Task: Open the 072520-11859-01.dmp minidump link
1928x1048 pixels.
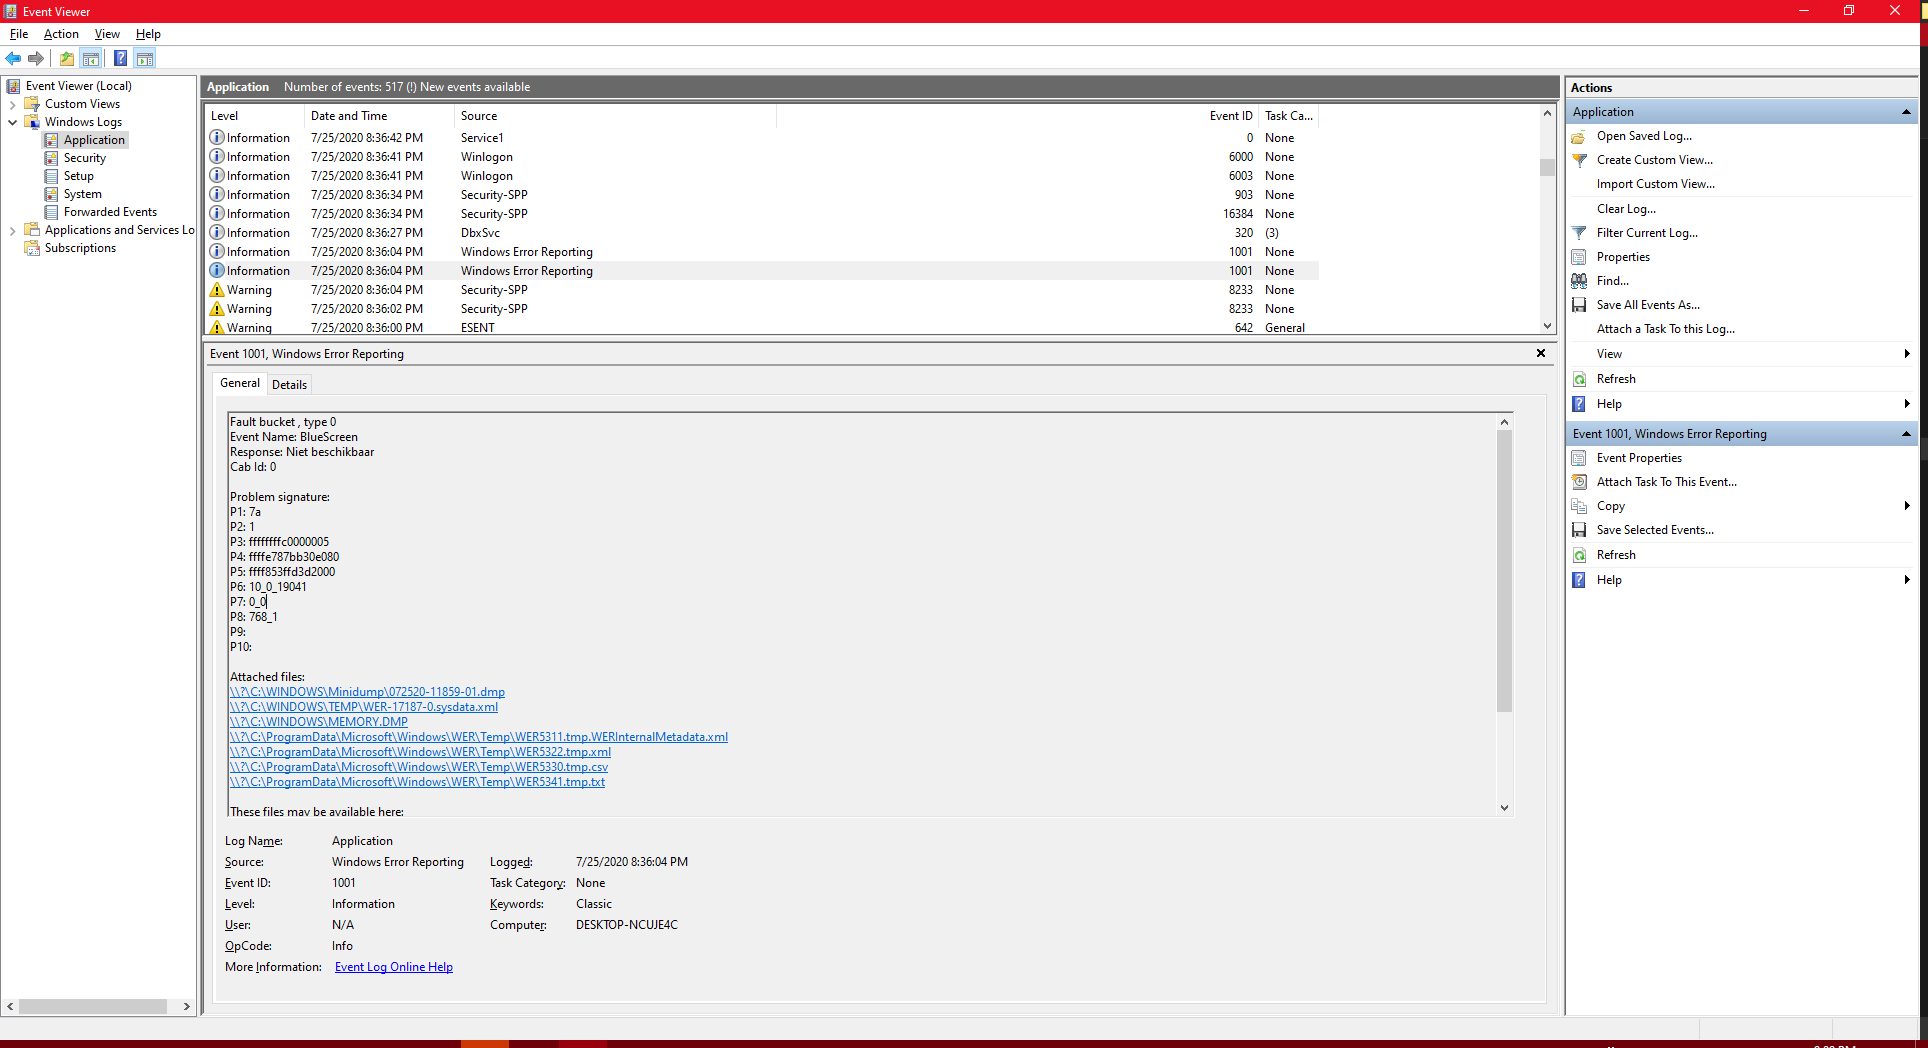Action: [367, 692]
